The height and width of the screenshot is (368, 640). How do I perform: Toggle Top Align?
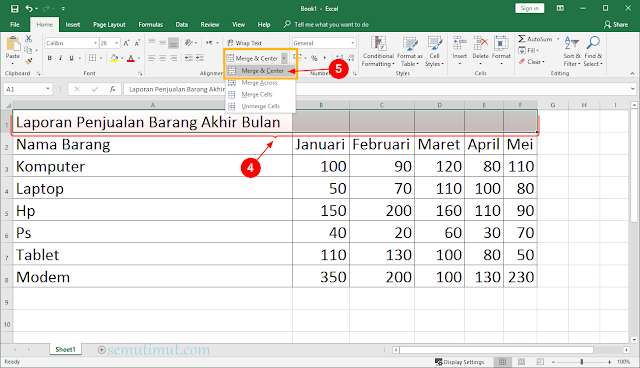[x=152, y=42]
